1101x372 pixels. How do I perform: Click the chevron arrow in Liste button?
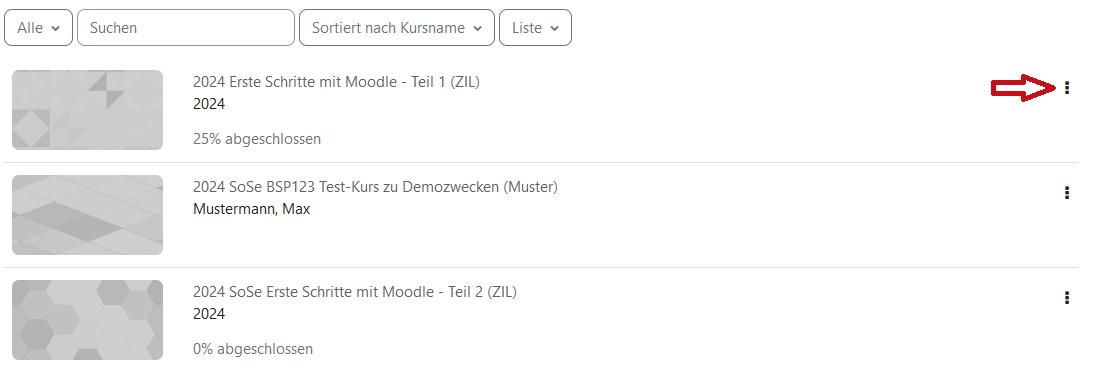coord(555,29)
